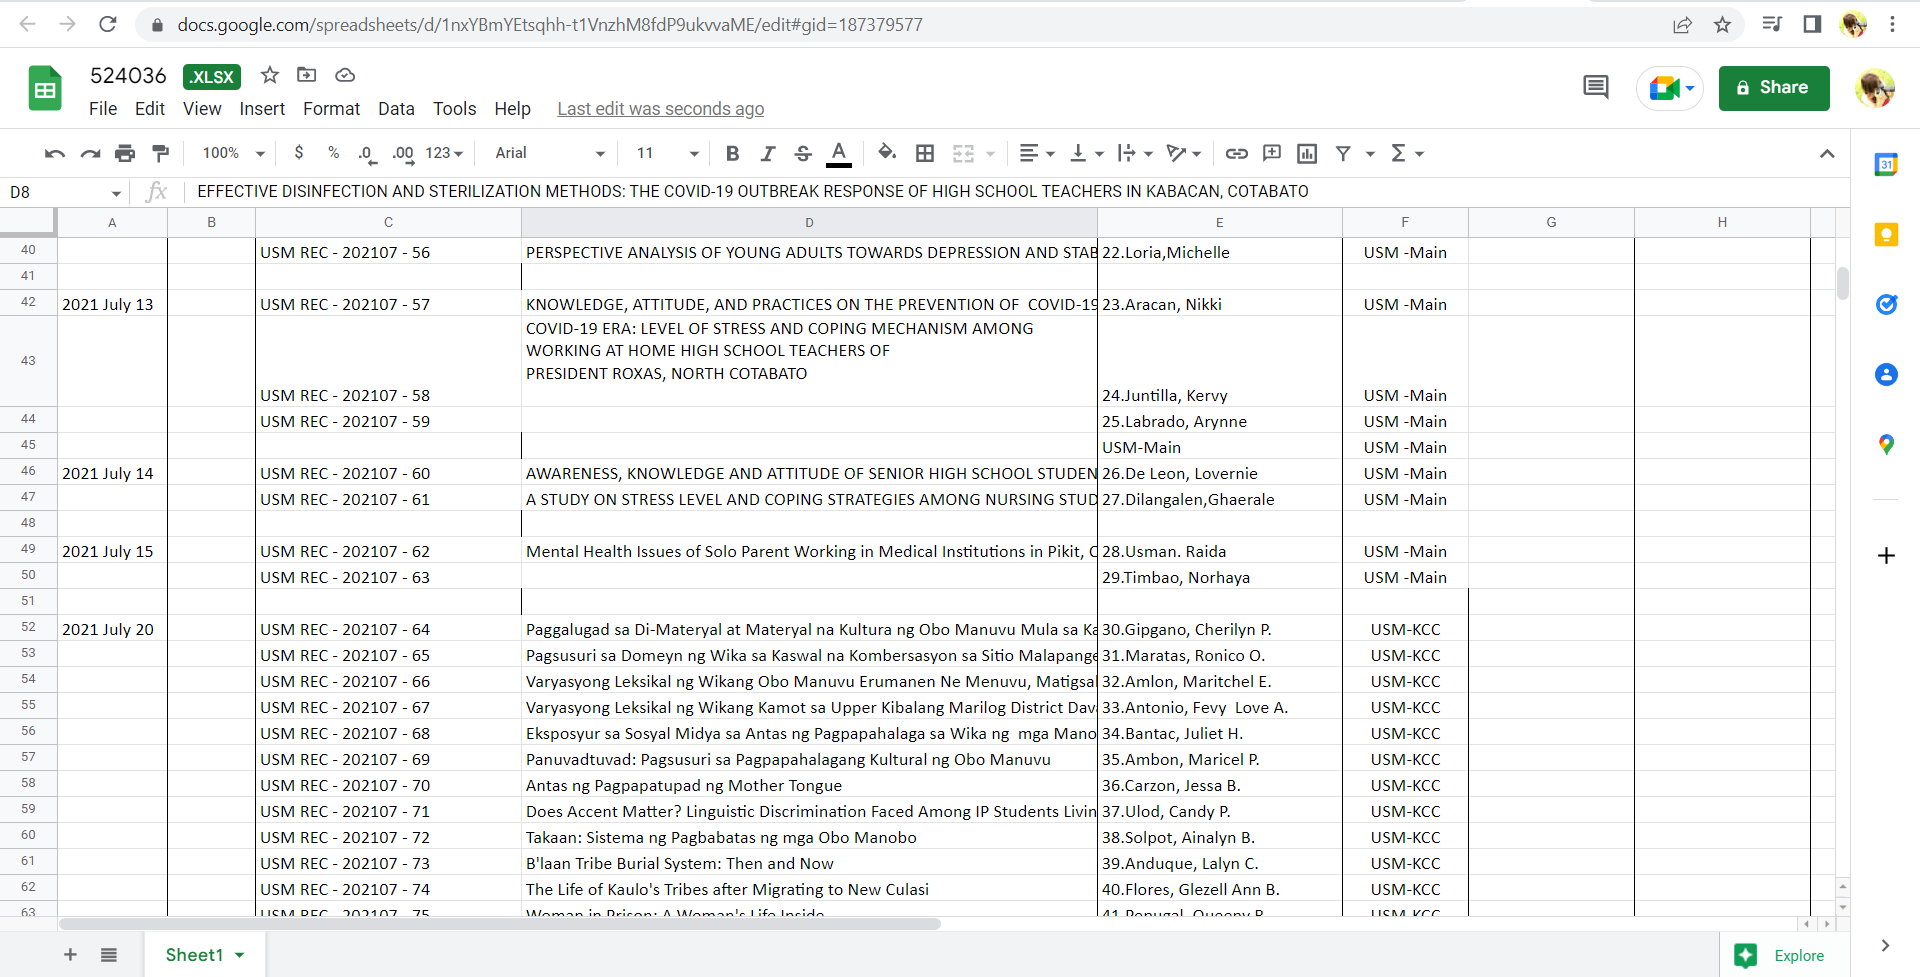Format as percent icon
The image size is (1920, 977).
point(333,153)
